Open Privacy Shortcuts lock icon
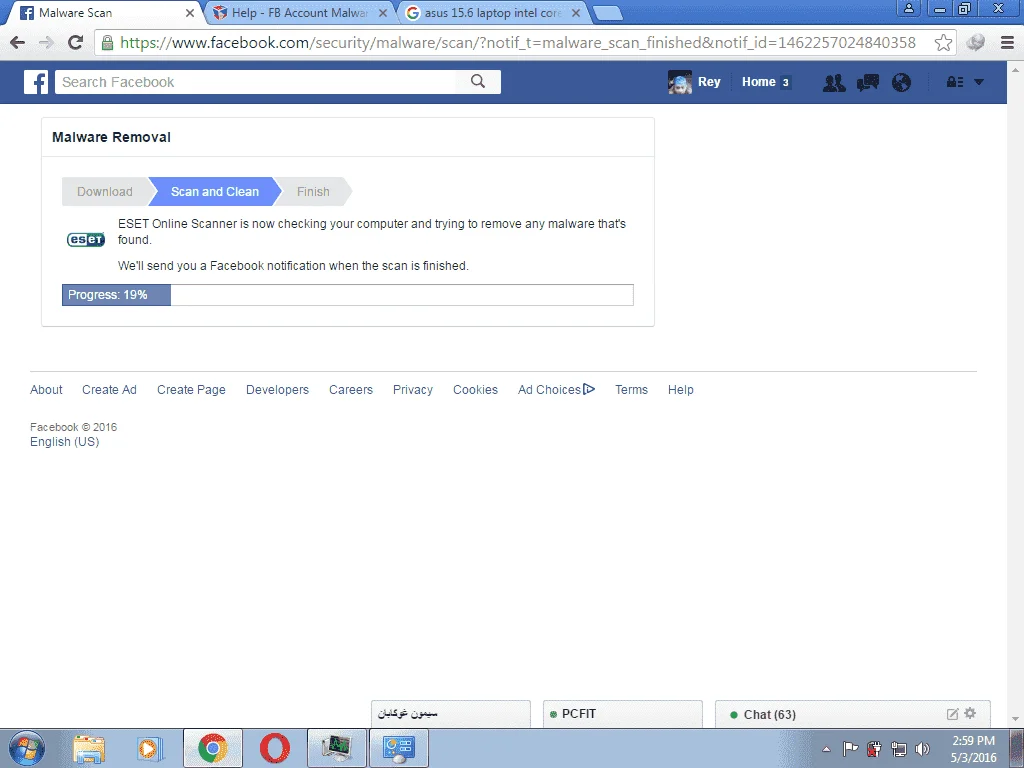 [955, 82]
